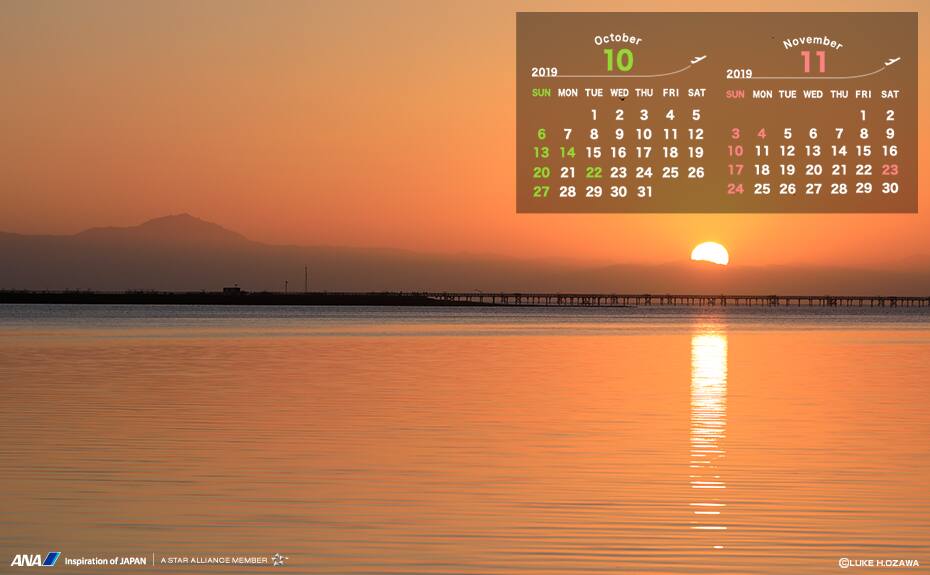Viewport: 930px width, 575px height.
Task: Click the LUKE H.OZAWA photographer credit
Action: (886, 563)
